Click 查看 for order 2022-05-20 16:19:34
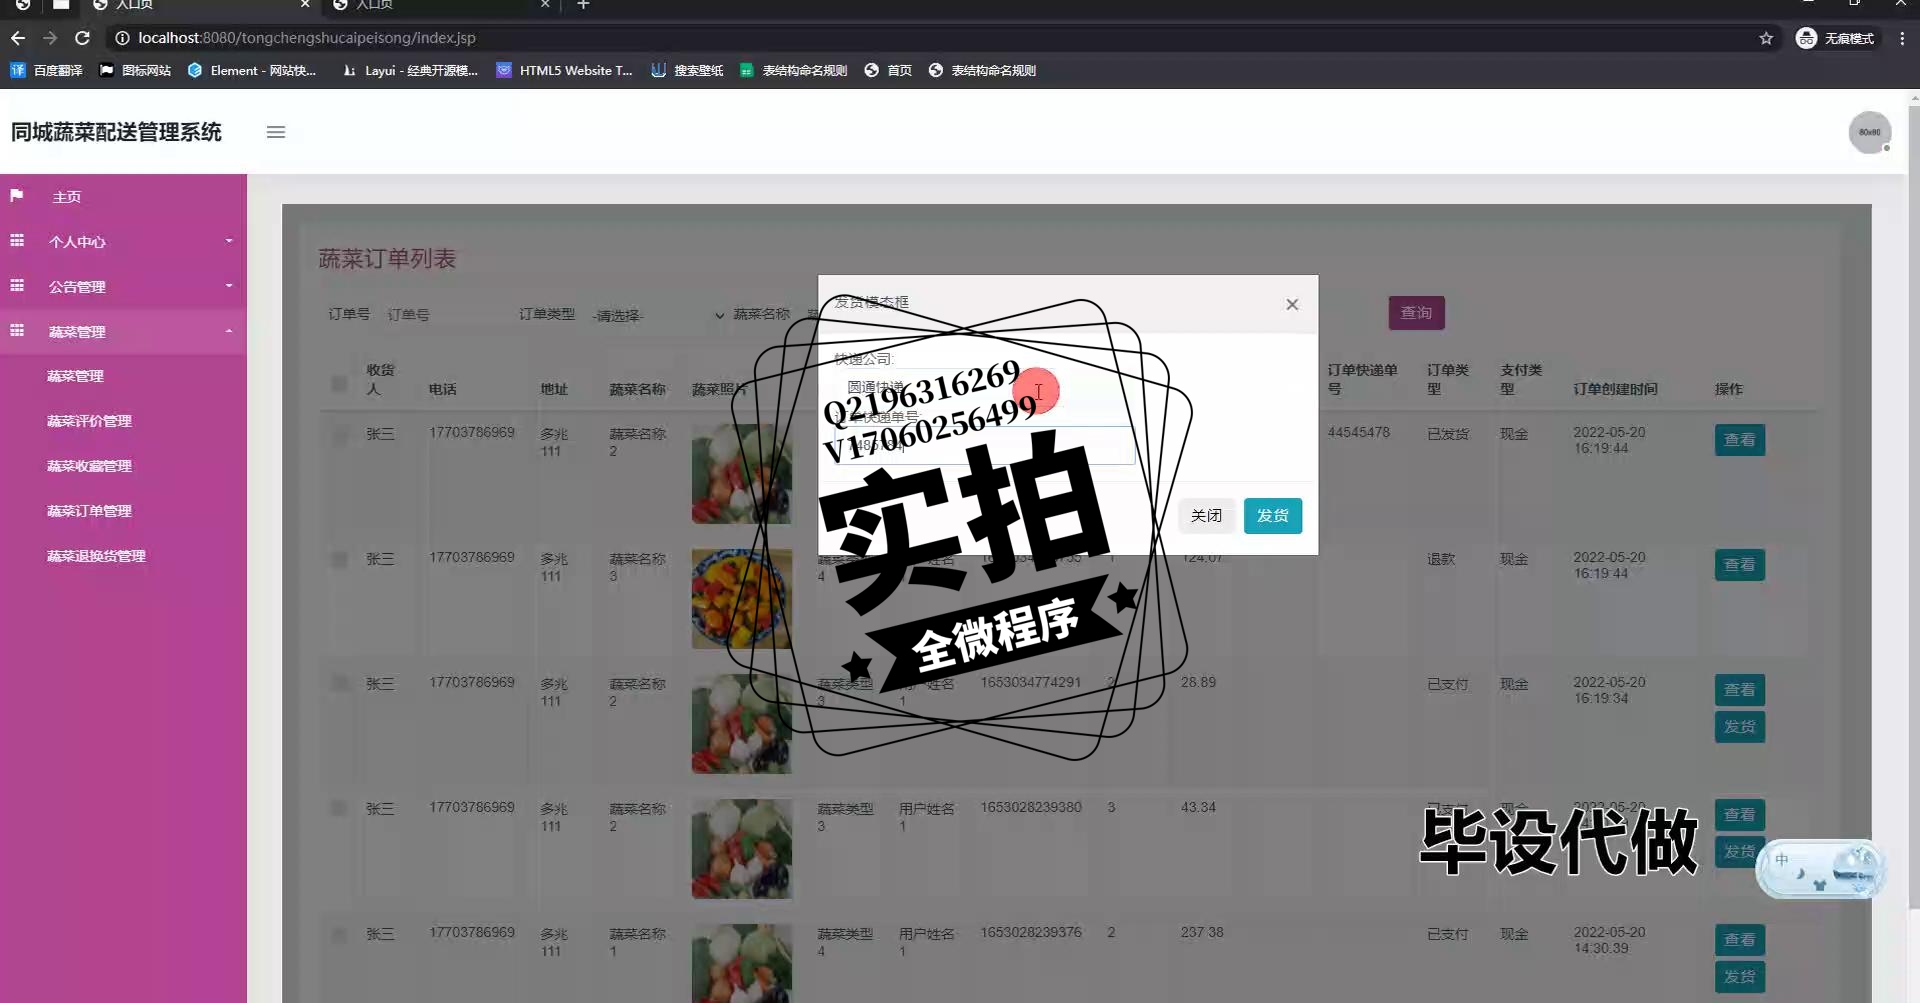 tap(1739, 690)
